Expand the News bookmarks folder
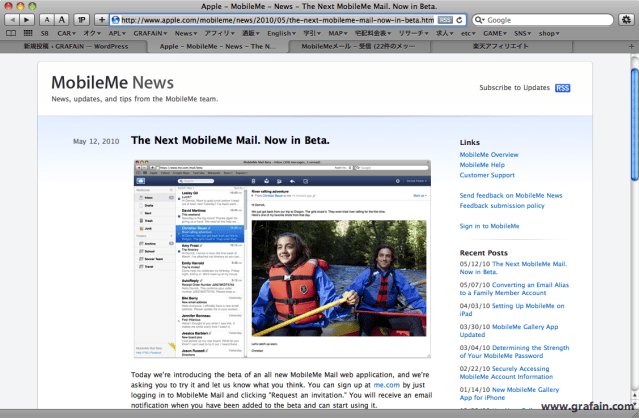Viewport: 639px width, 418px height. tap(186, 33)
